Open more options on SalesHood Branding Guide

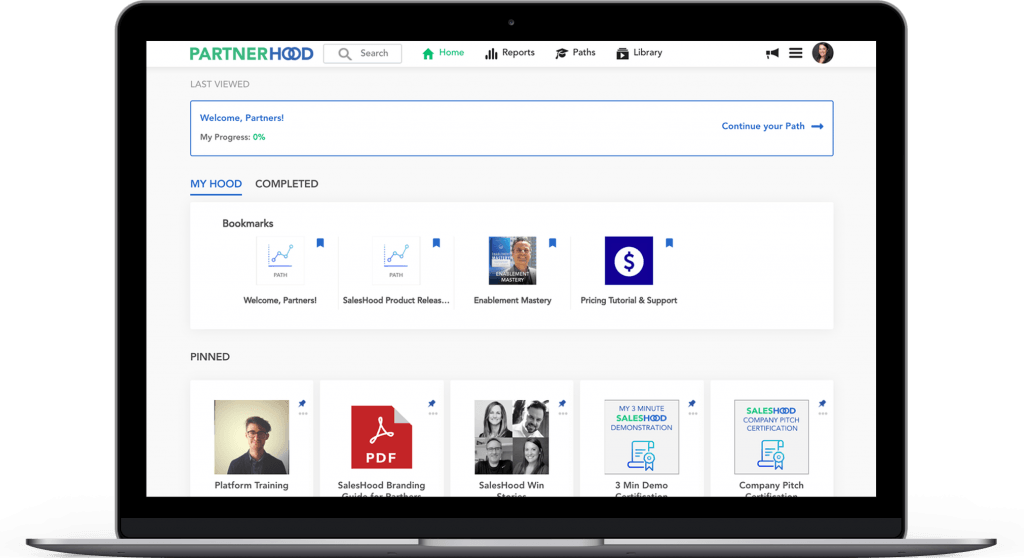tap(433, 414)
